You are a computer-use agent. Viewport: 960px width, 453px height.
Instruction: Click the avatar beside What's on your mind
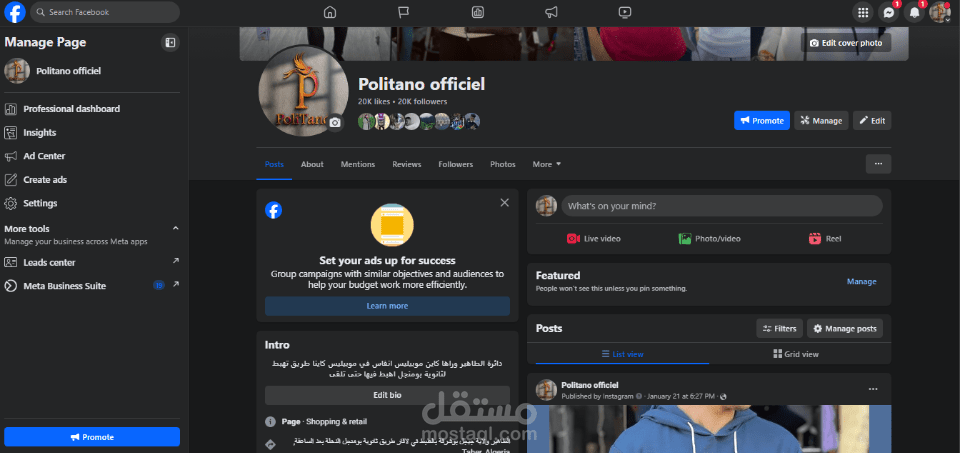point(546,206)
